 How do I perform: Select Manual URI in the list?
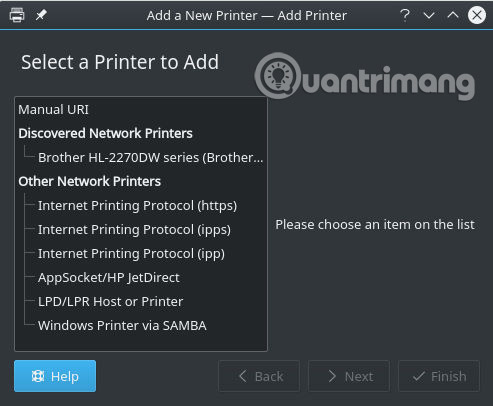click(x=53, y=110)
